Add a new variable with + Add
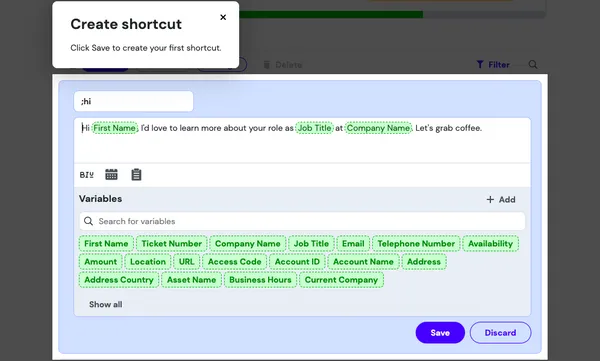 click(x=501, y=199)
